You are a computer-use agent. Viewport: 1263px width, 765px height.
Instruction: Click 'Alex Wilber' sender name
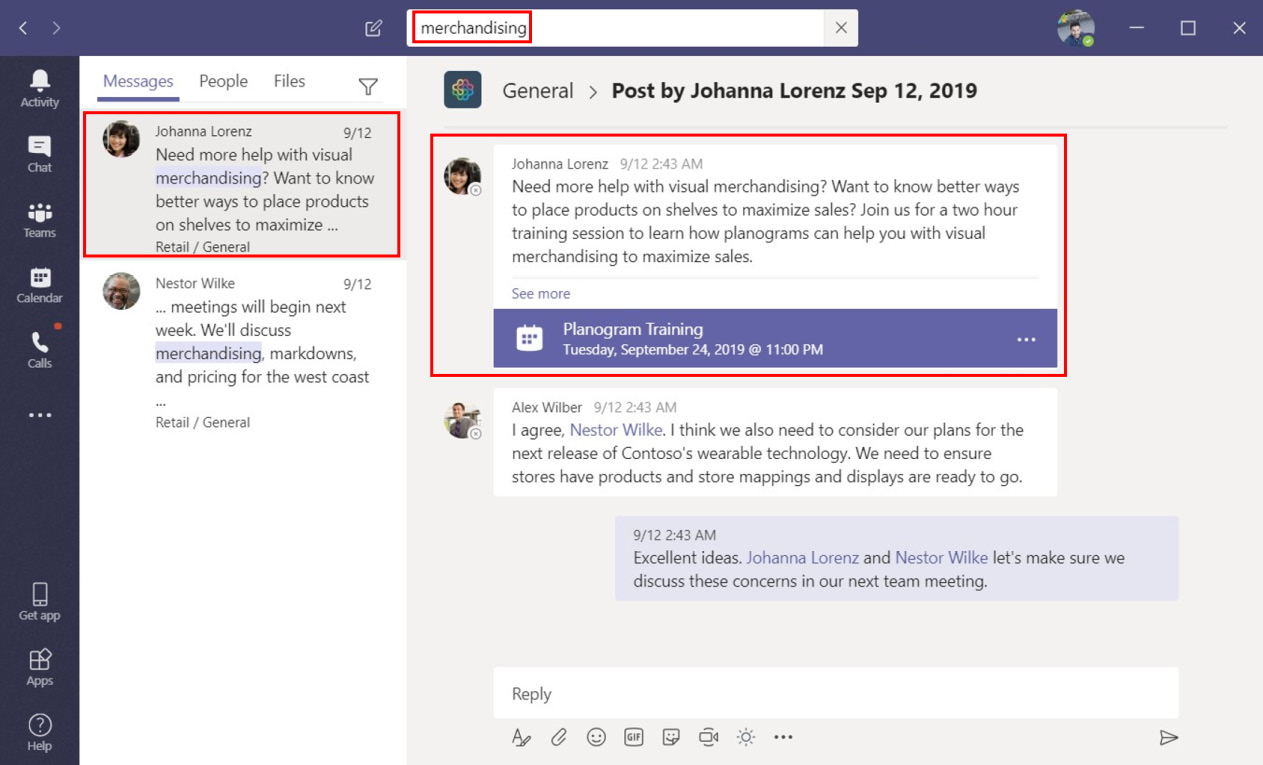tap(547, 408)
